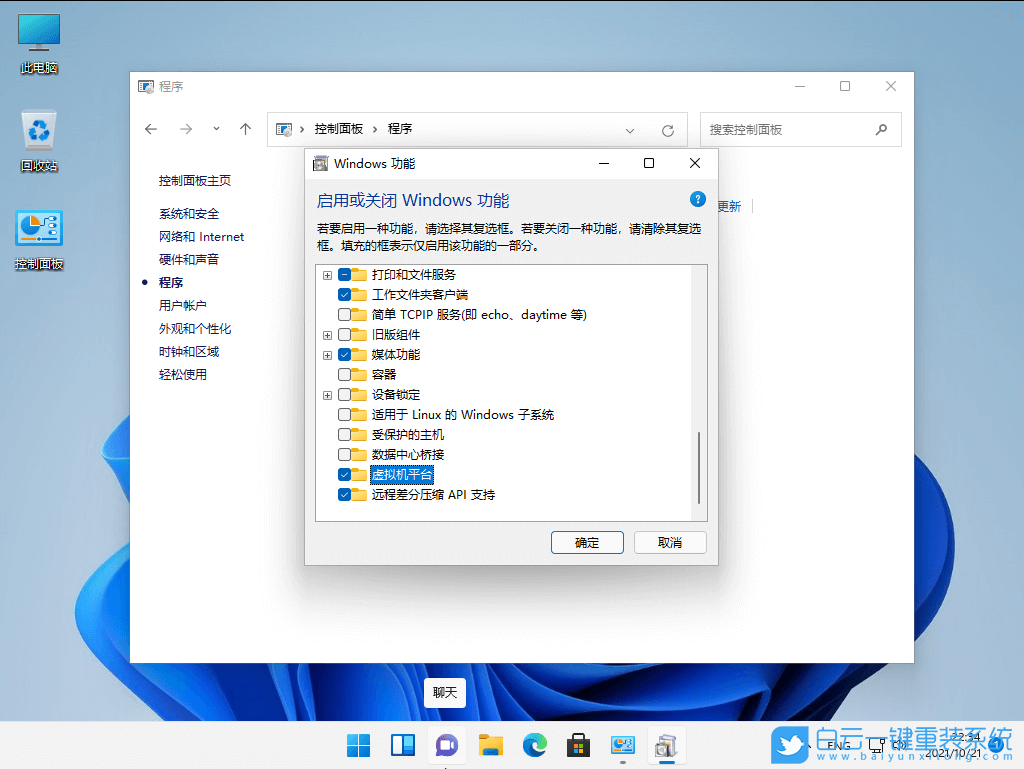1024x769 pixels.
Task: Select the 此电脑 desktop icon
Action: pos(38,30)
